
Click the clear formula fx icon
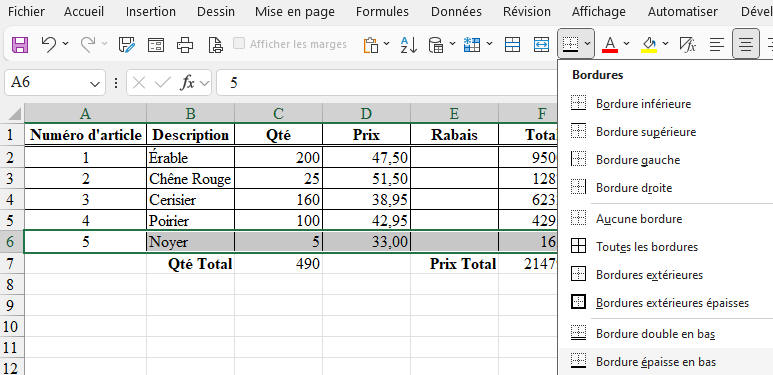[x=688, y=45]
